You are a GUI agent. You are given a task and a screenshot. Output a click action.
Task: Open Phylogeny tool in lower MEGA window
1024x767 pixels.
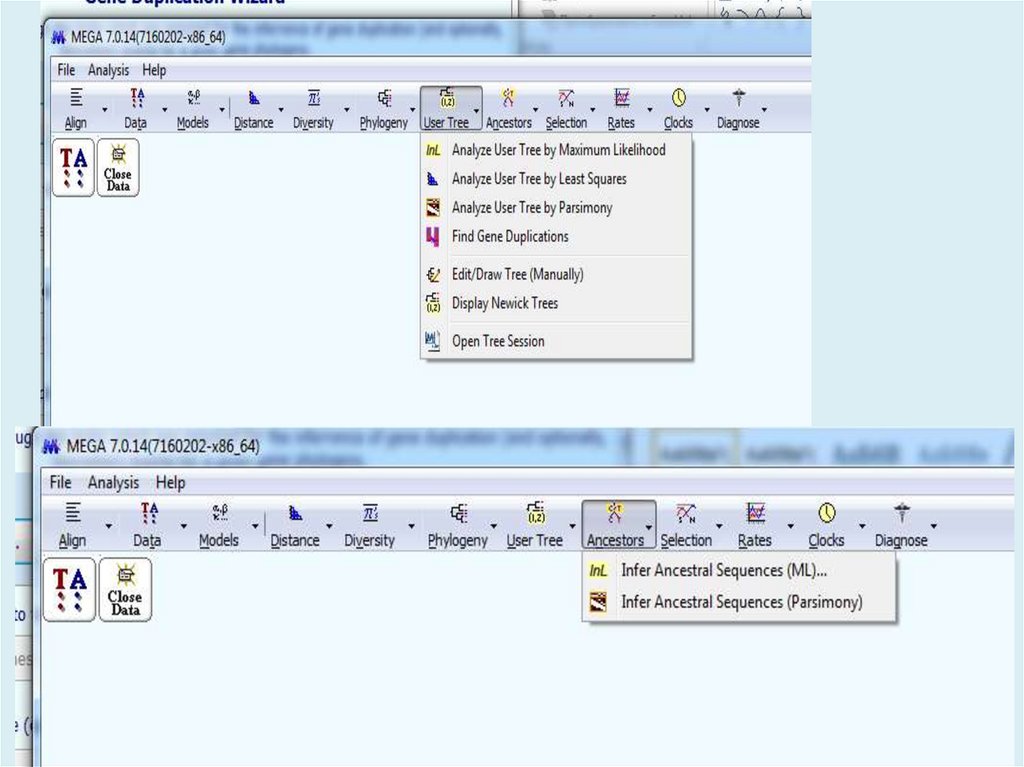pyautogui.click(x=458, y=525)
